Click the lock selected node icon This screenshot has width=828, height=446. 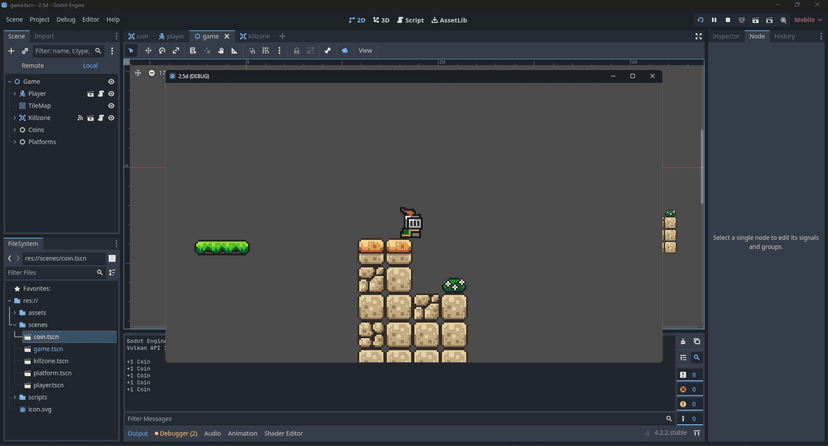coord(297,51)
